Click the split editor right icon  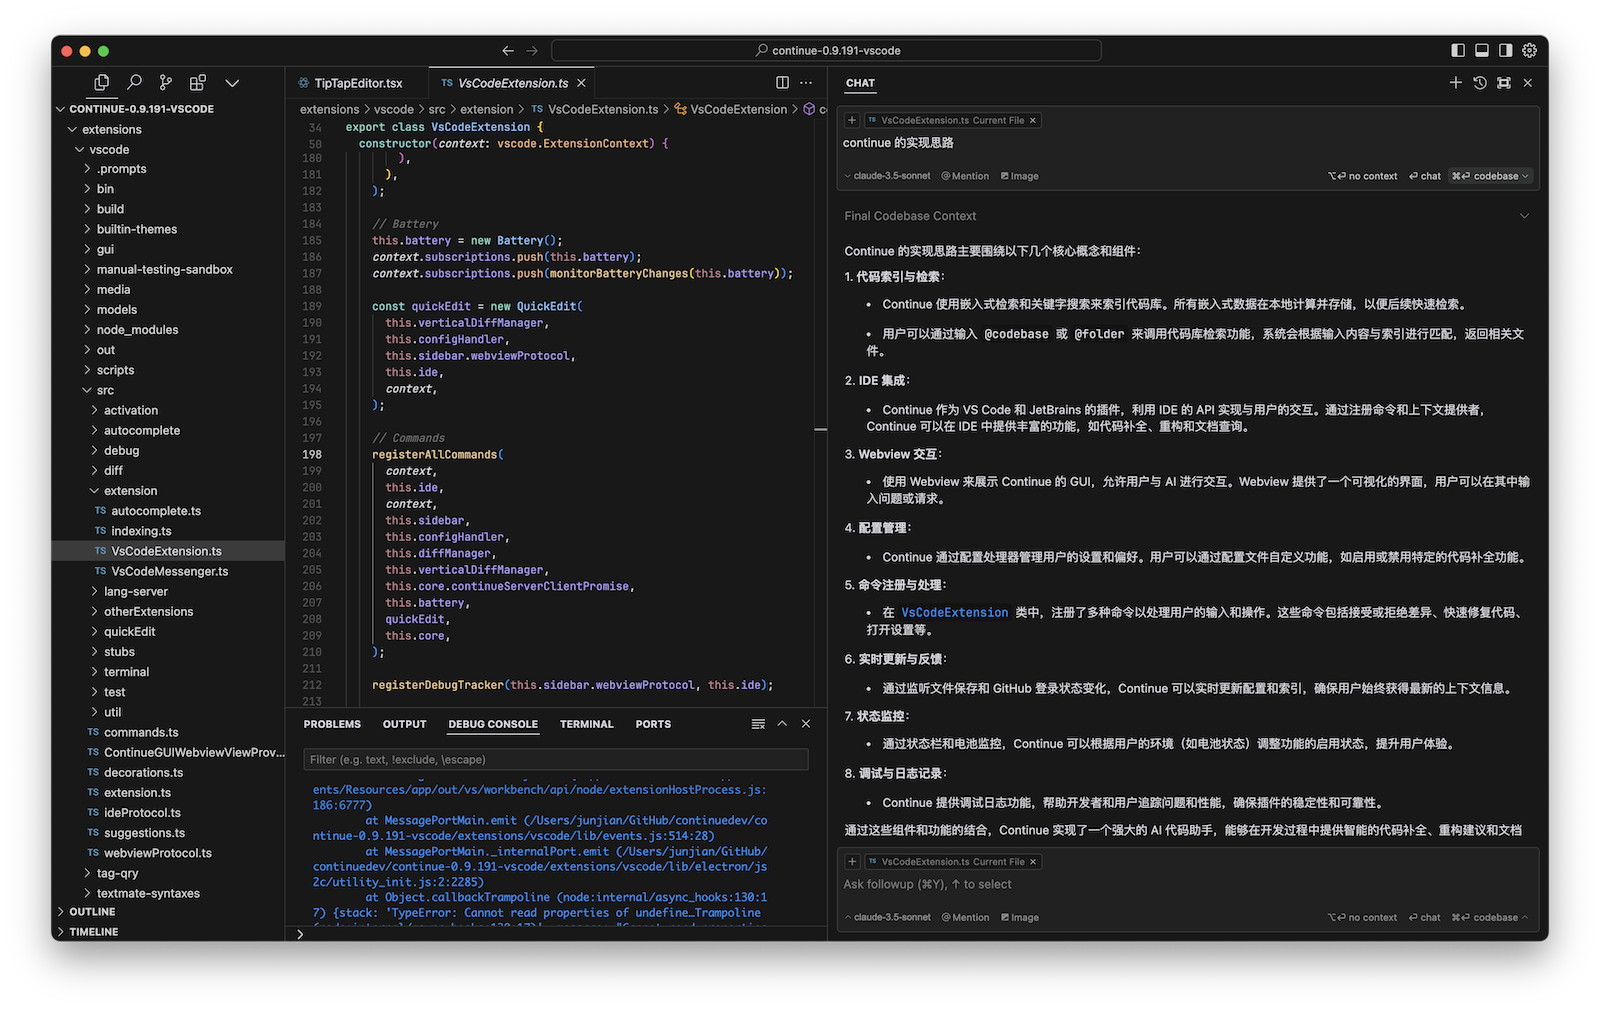point(782,83)
